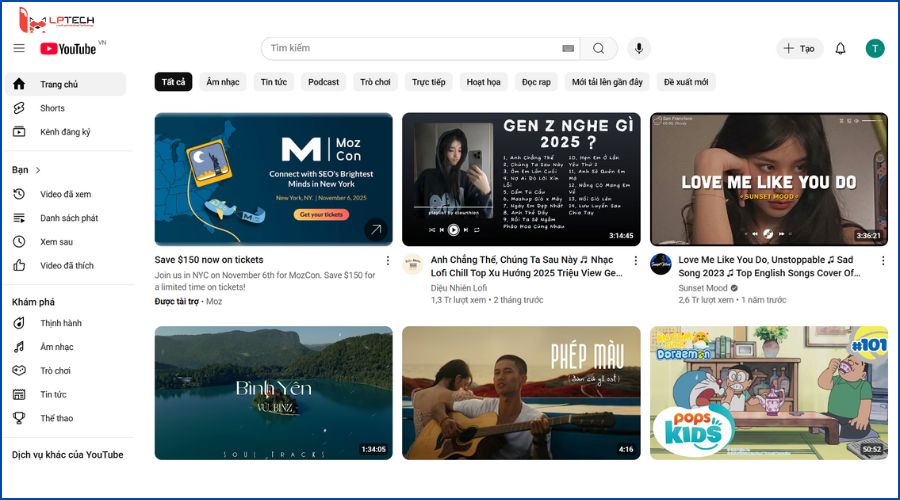This screenshot has height=500, width=900.
Task: Click the Tạo create button
Action: click(x=800, y=49)
